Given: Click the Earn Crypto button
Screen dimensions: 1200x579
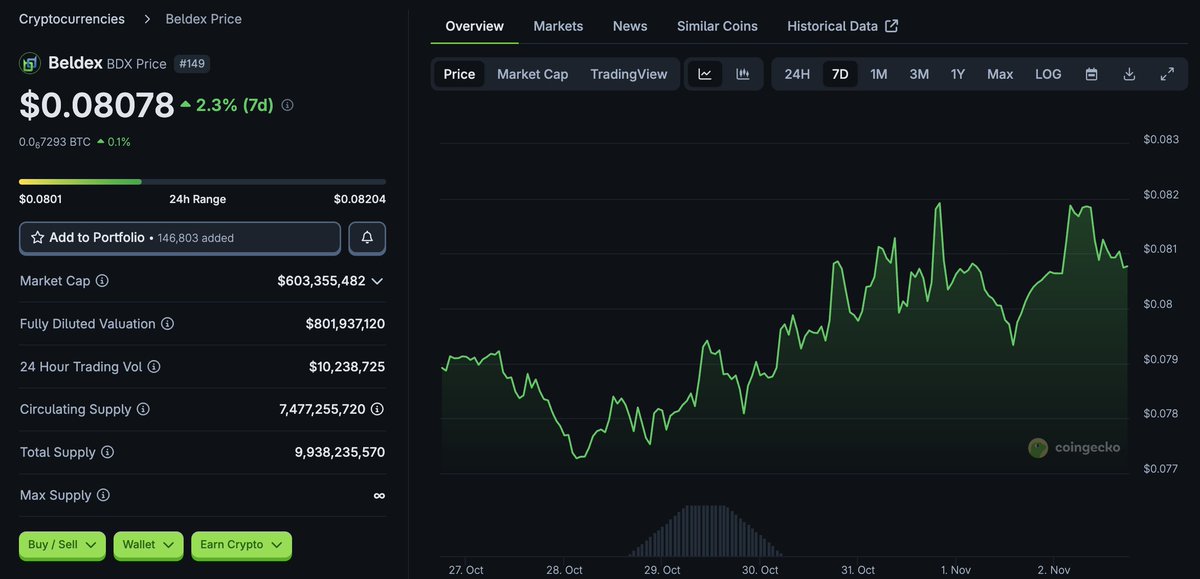Looking at the screenshot, I should 241,545.
